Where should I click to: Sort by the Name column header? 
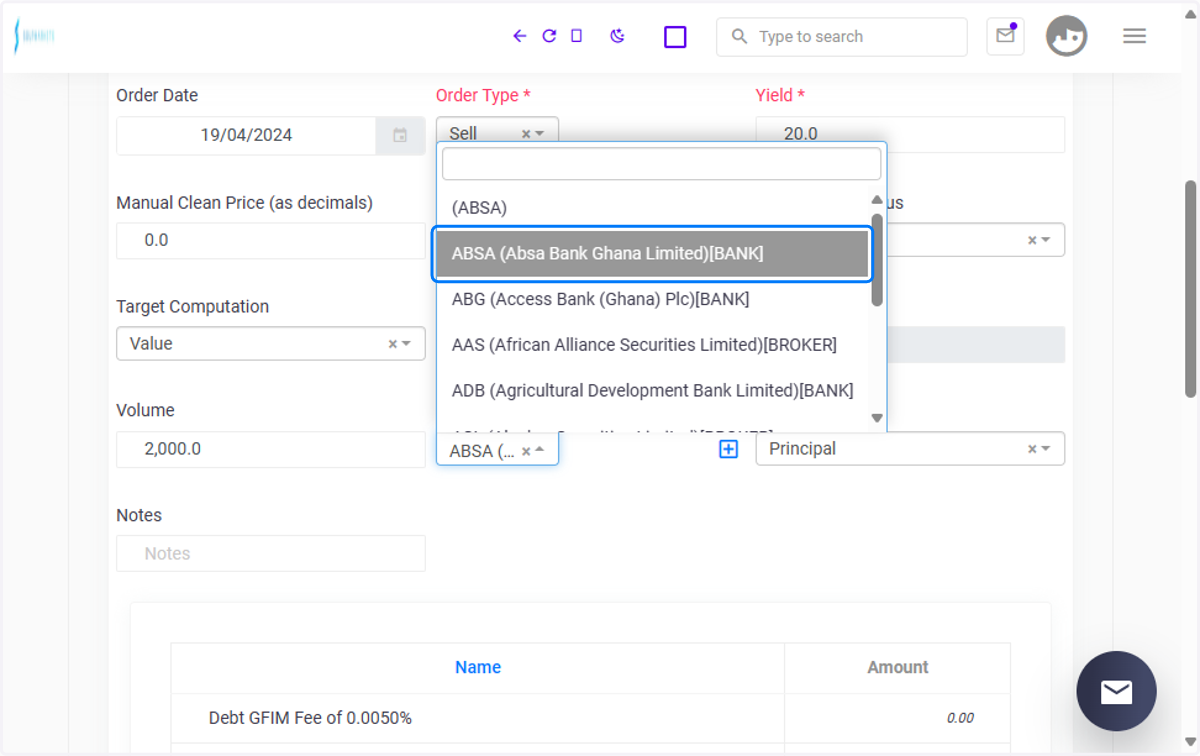(478, 667)
